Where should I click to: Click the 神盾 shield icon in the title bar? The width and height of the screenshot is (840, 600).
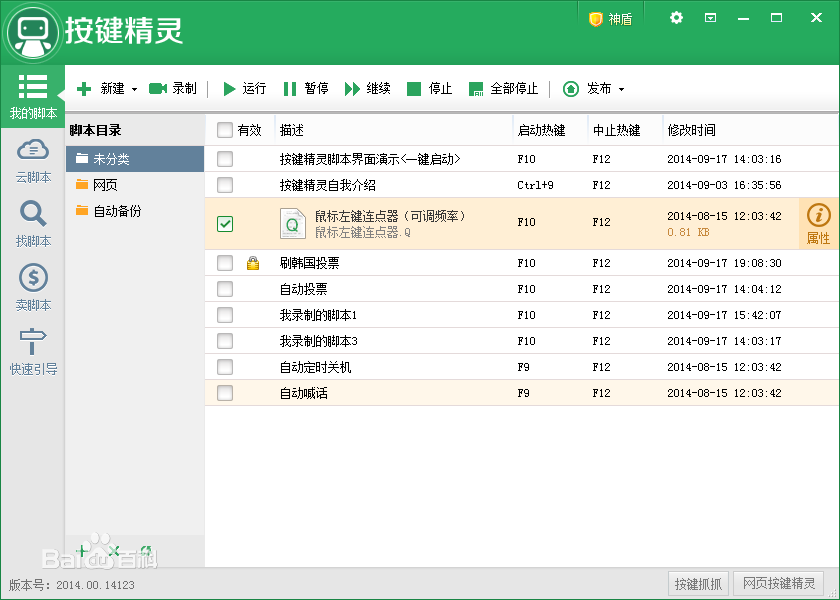coord(608,17)
